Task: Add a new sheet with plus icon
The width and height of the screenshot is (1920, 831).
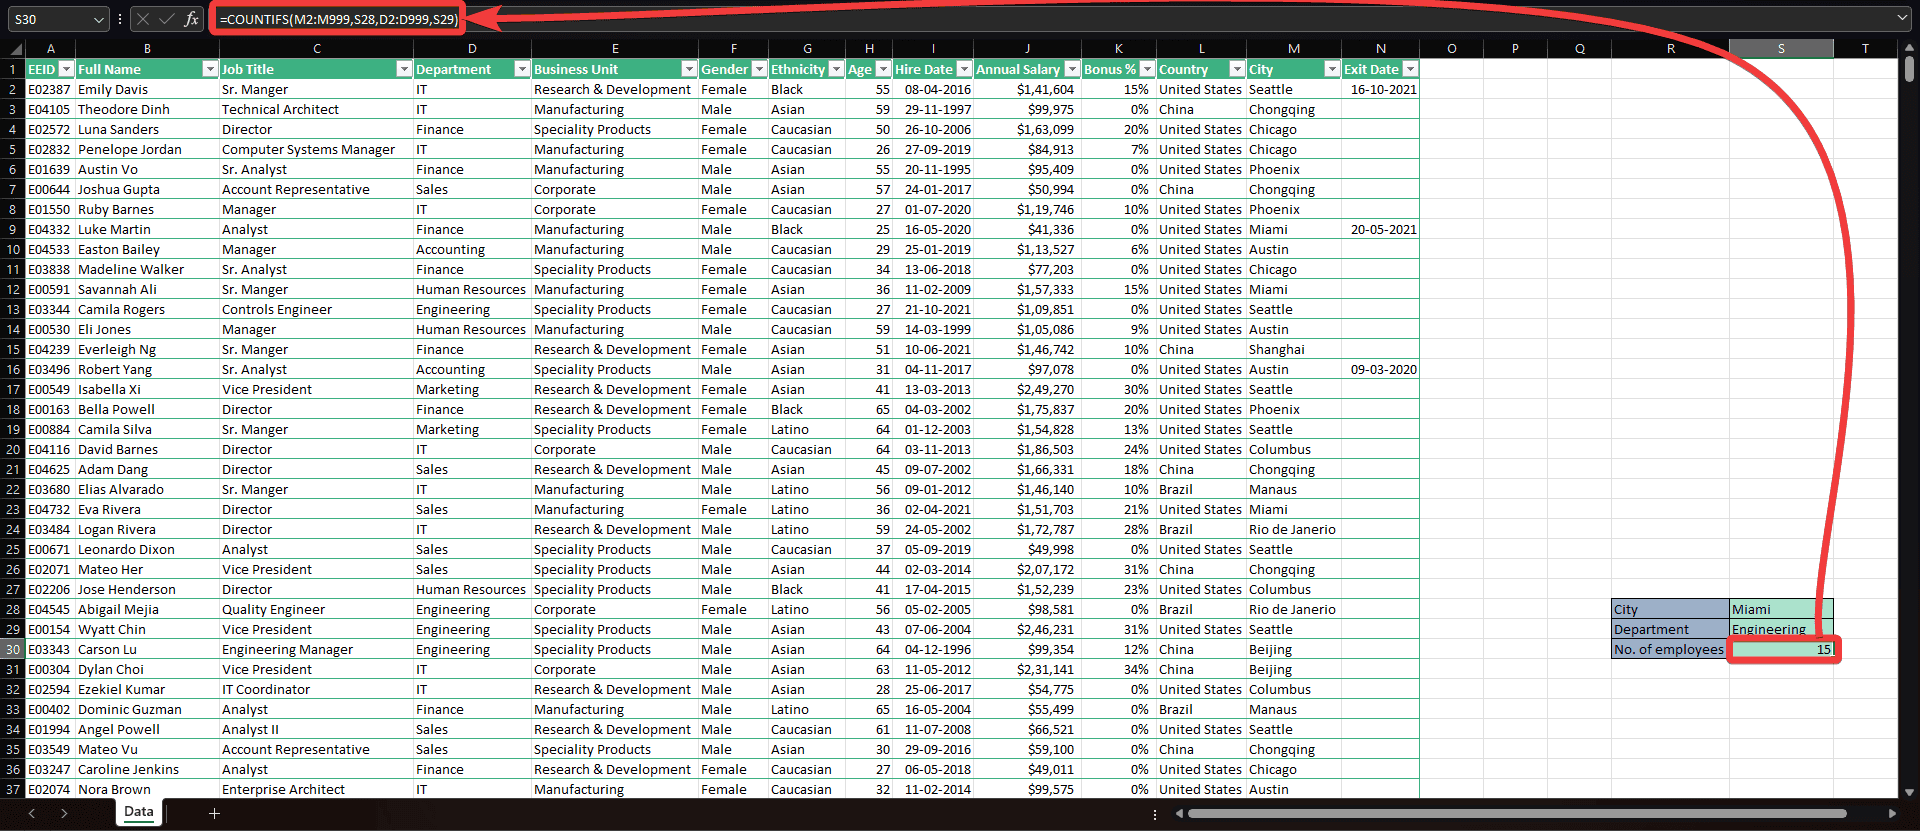Action: pyautogui.click(x=214, y=813)
